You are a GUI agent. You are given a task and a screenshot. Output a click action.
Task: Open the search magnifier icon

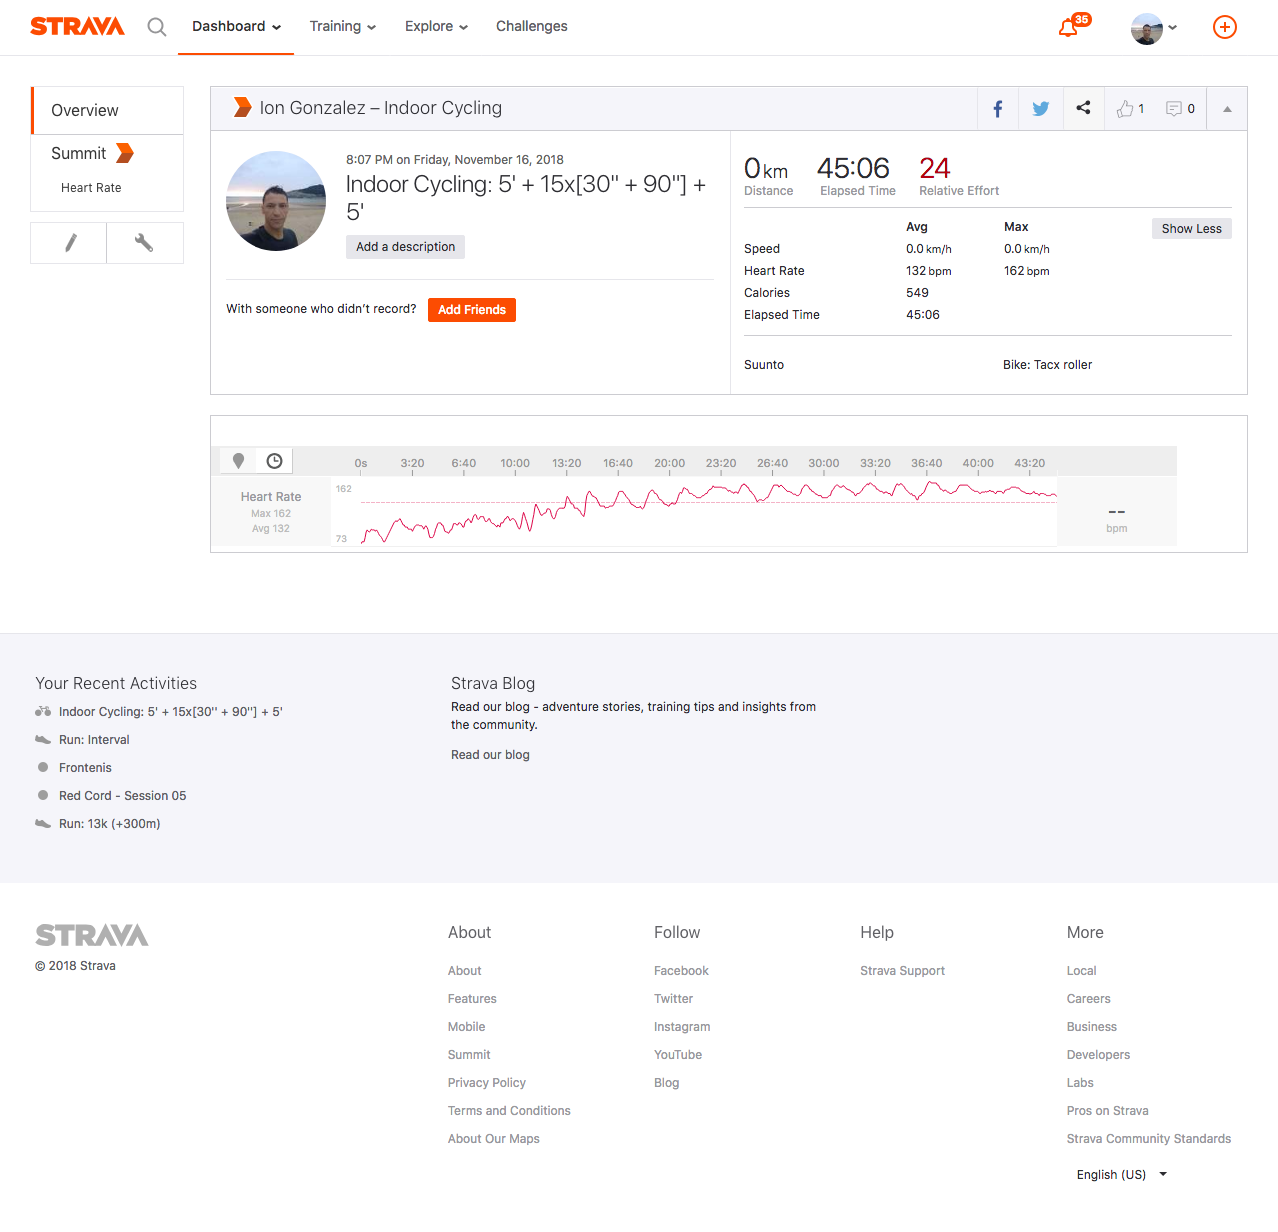click(x=157, y=27)
